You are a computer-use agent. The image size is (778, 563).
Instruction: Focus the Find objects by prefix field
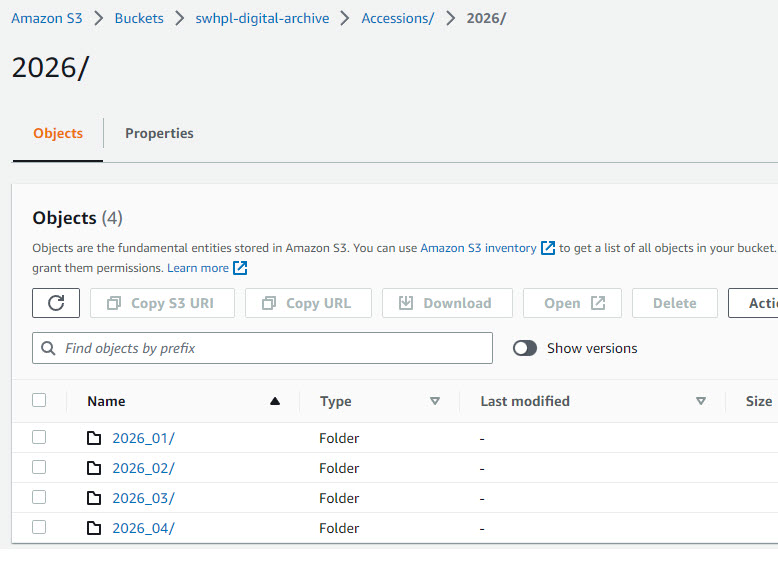[x=262, y=348]
